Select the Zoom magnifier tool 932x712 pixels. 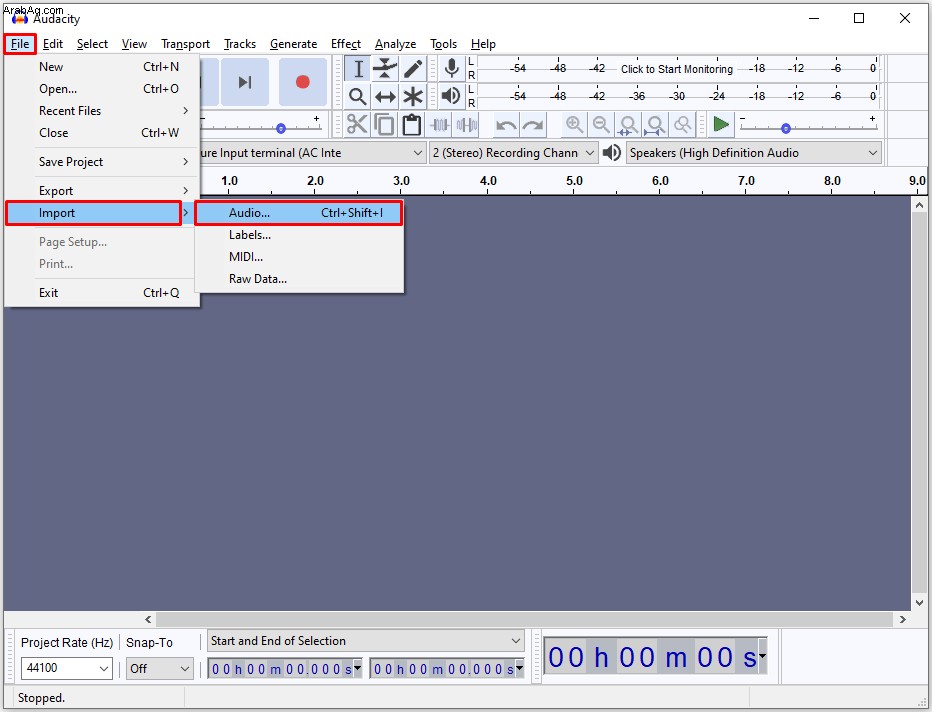(358, 96)
